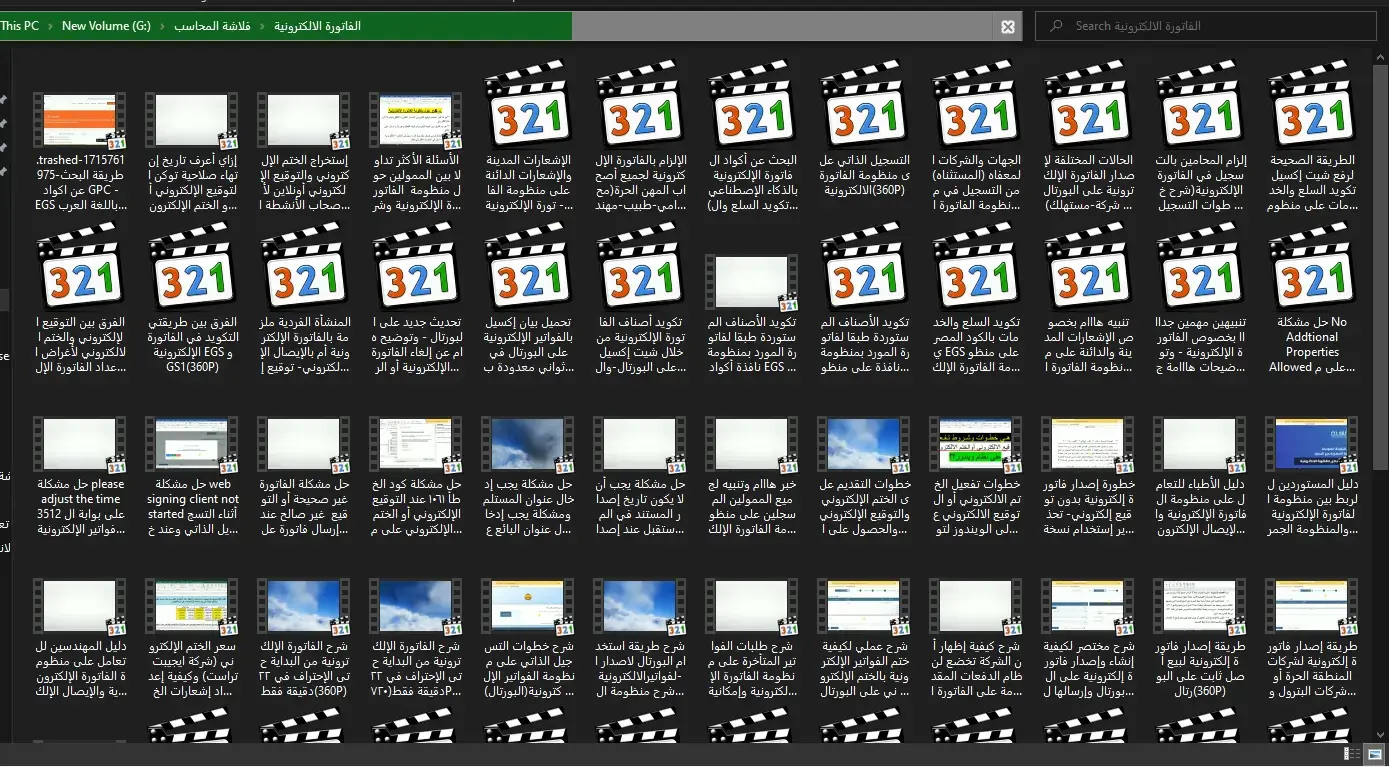Viewport: 1389px width, 767px height.
Task: Select the video تنبيهين مهمين جداا بخصوص الفاتورة
Action: pos(1201,299)
